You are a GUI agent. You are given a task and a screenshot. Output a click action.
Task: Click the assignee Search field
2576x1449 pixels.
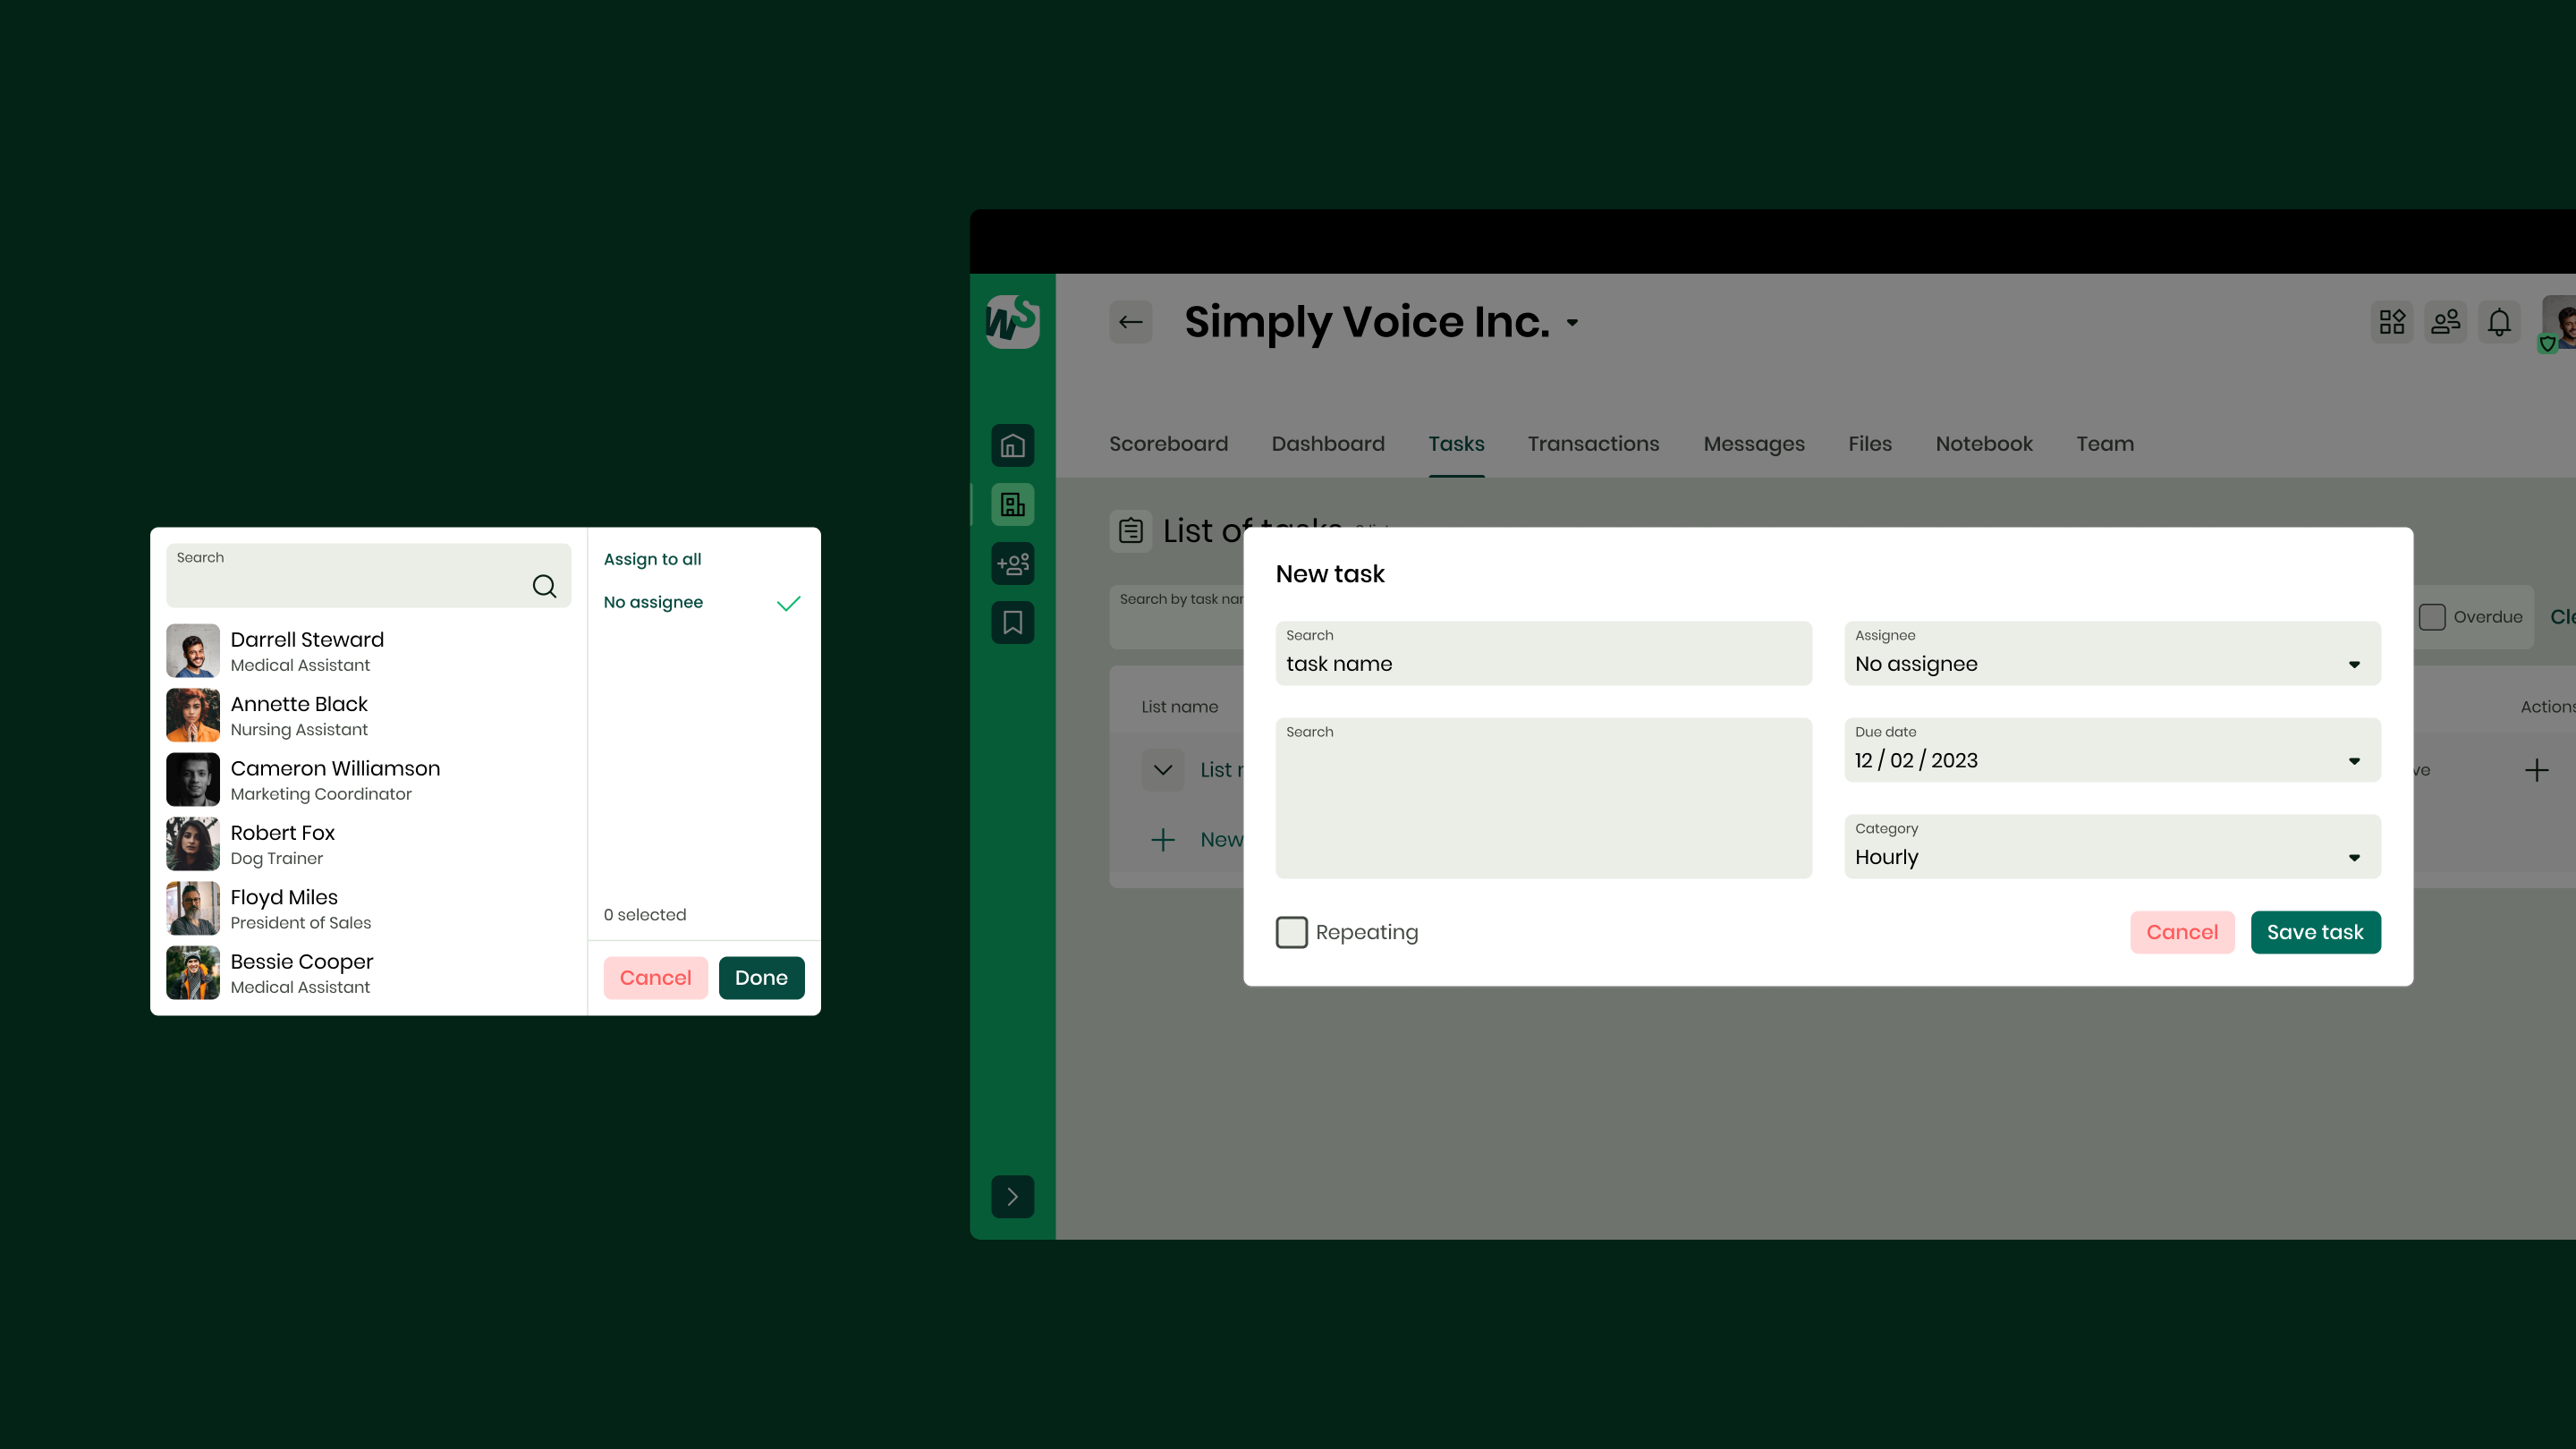point(368,575)
